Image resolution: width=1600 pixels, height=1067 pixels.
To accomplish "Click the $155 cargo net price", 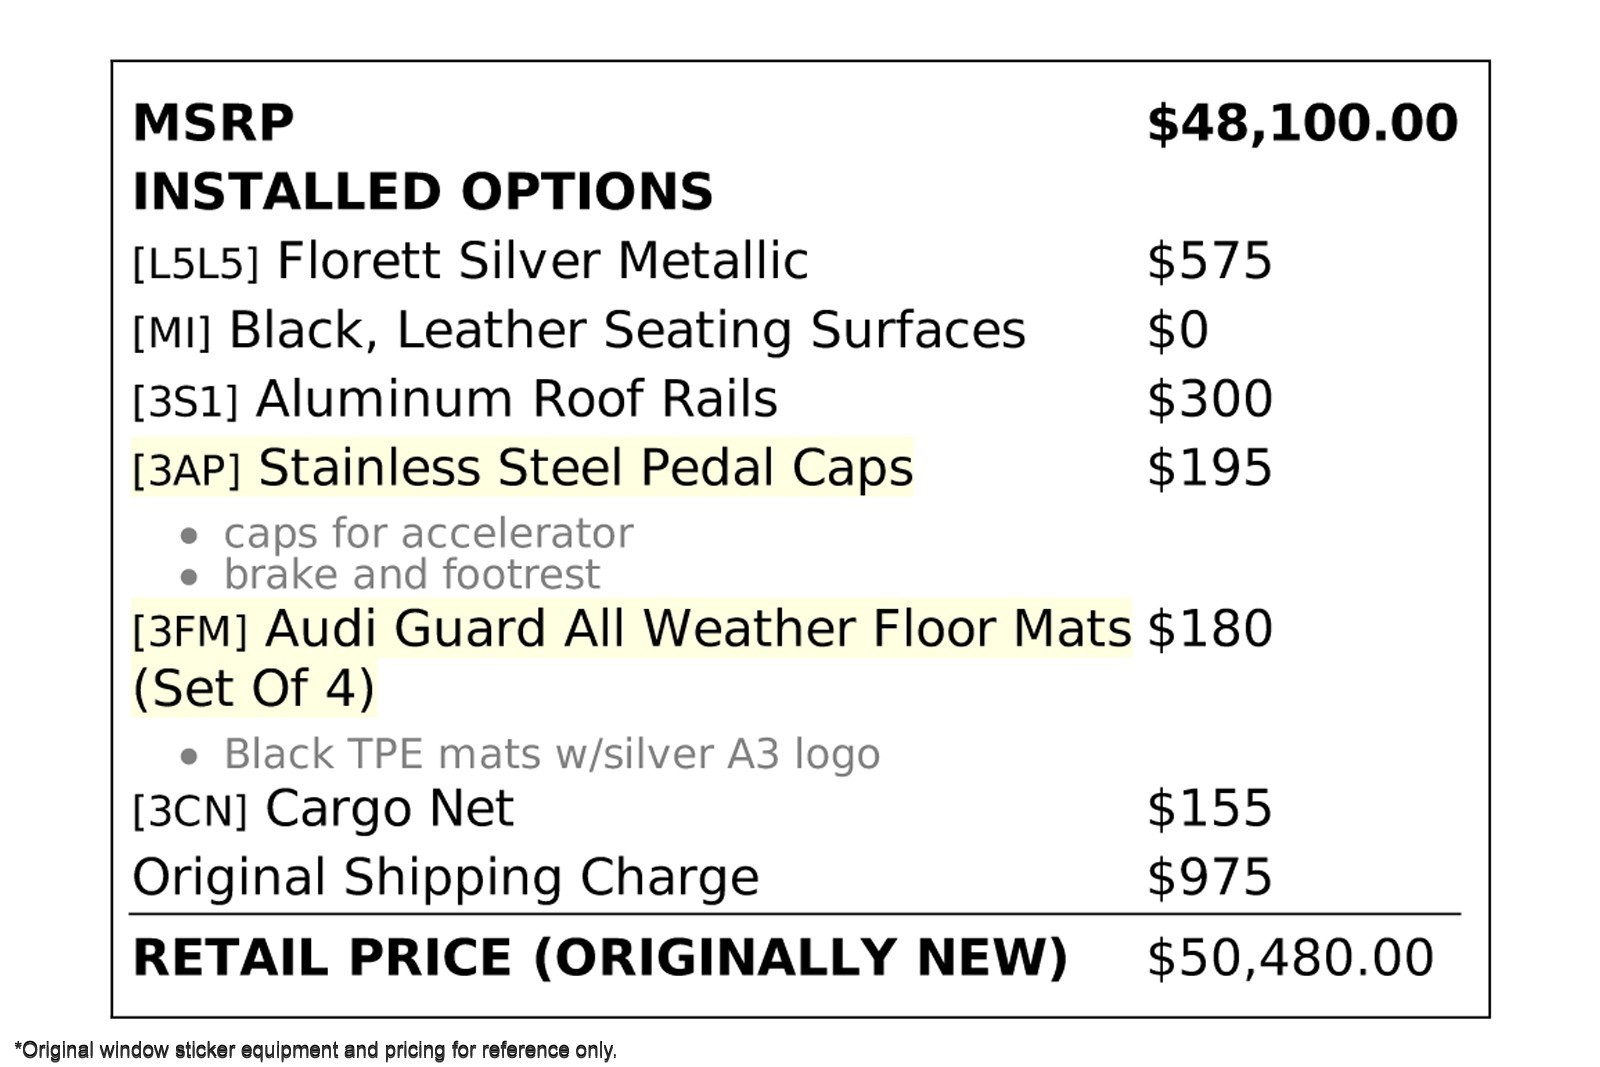I will pos(1209,808).
